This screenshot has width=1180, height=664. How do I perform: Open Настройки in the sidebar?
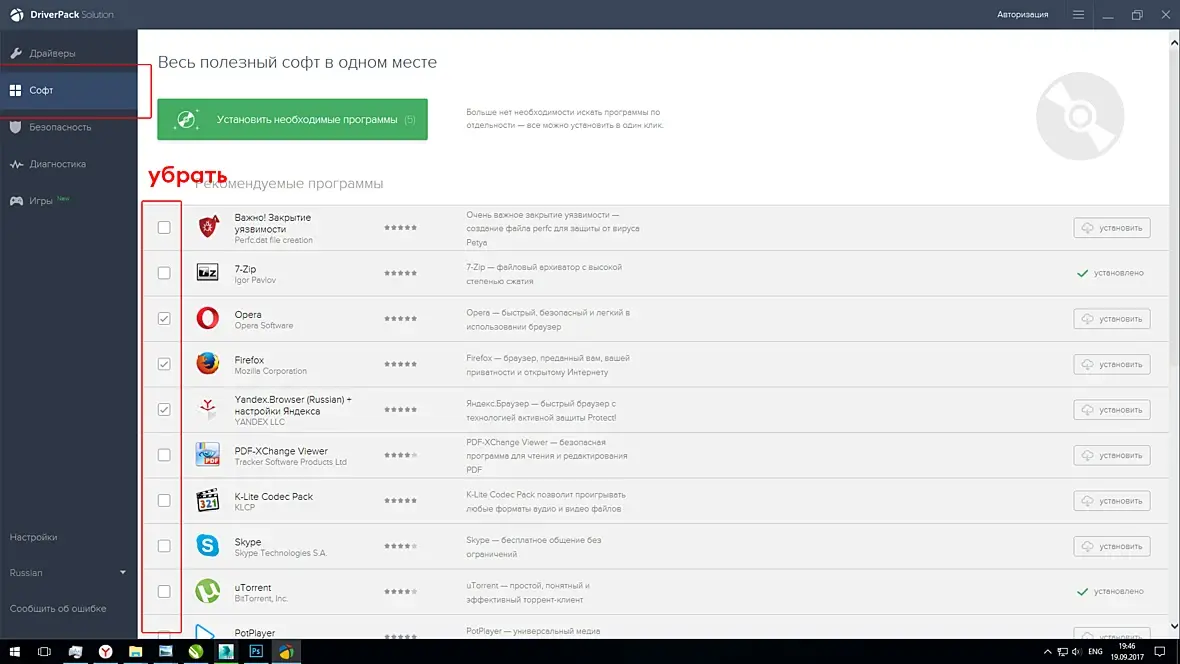click(x=33, y=538)
